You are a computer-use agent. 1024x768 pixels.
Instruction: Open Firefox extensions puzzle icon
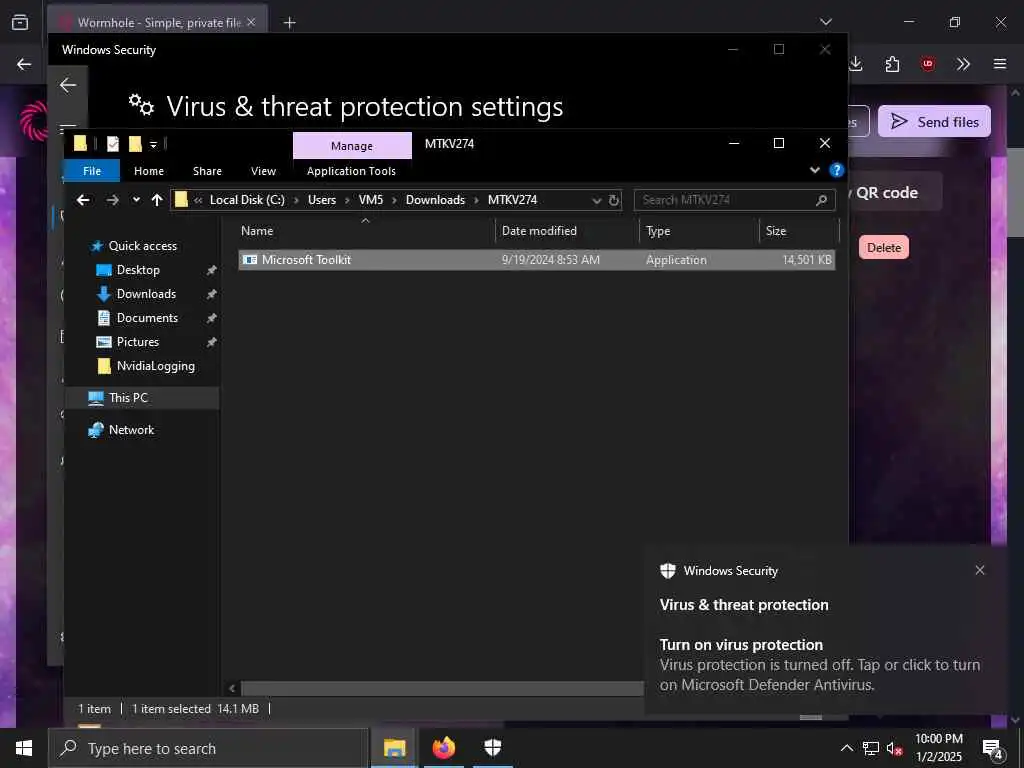click(x=893, y=64)
